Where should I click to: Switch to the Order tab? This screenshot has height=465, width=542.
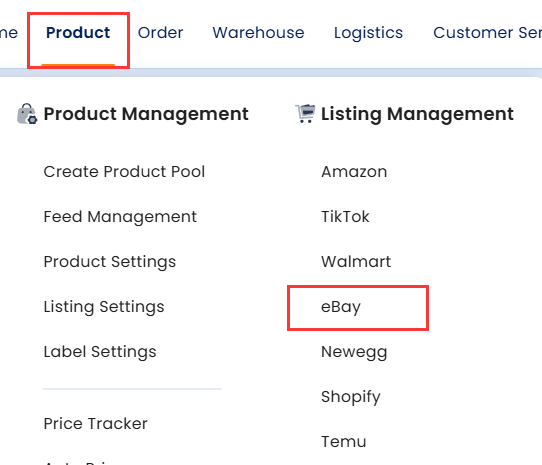160,33
